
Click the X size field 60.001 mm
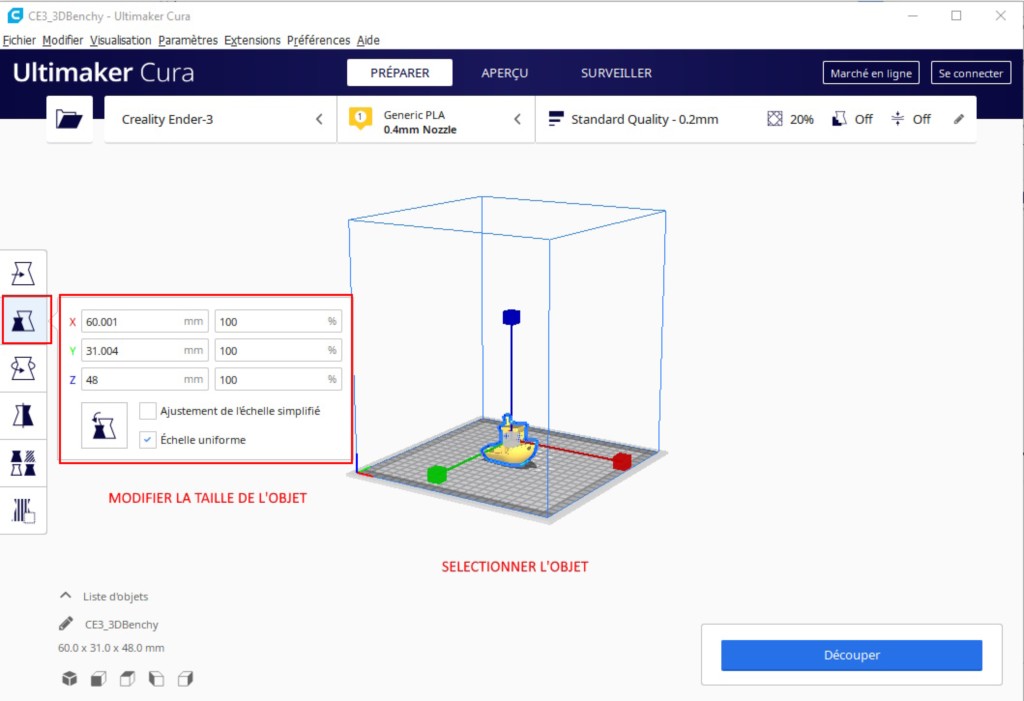[x=145, y=321]
